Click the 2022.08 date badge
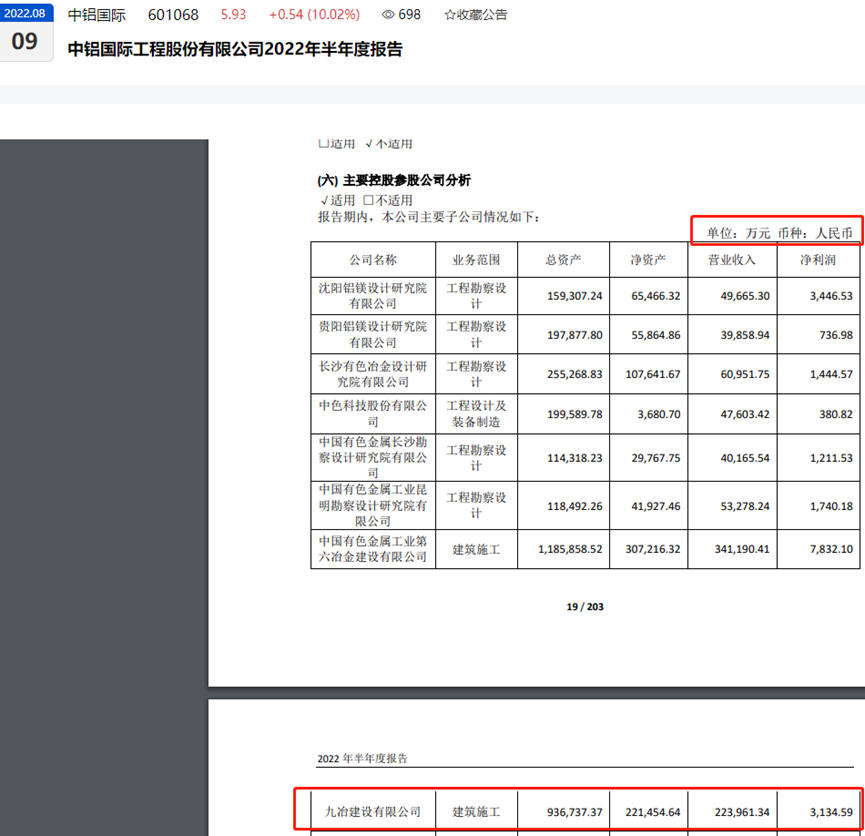This screenshot has width=865, height=836. [x=25, y=13]
